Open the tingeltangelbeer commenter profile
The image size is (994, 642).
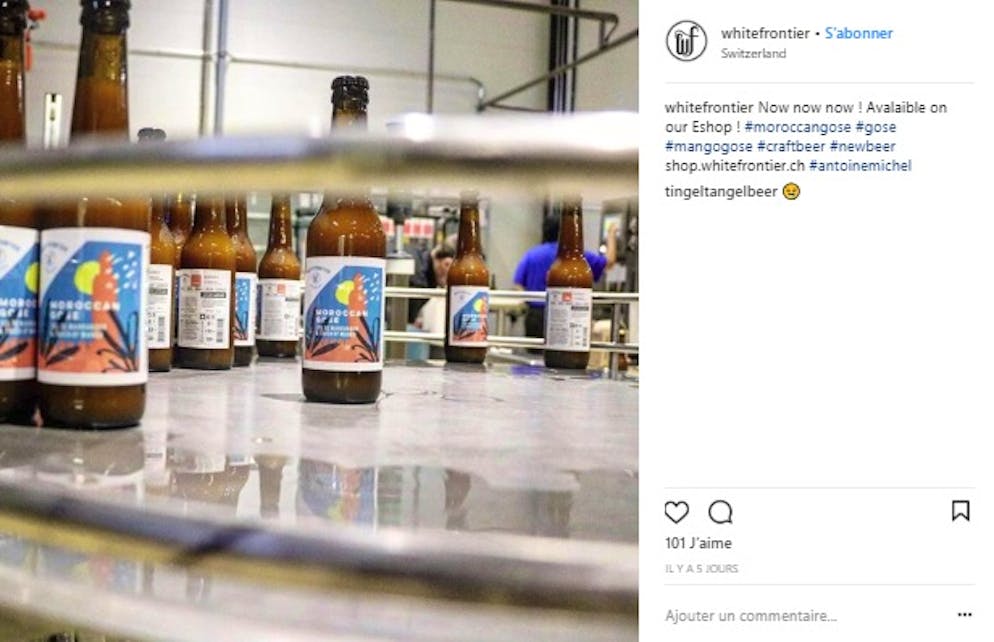pyautogui.click(x=721, y=191)
